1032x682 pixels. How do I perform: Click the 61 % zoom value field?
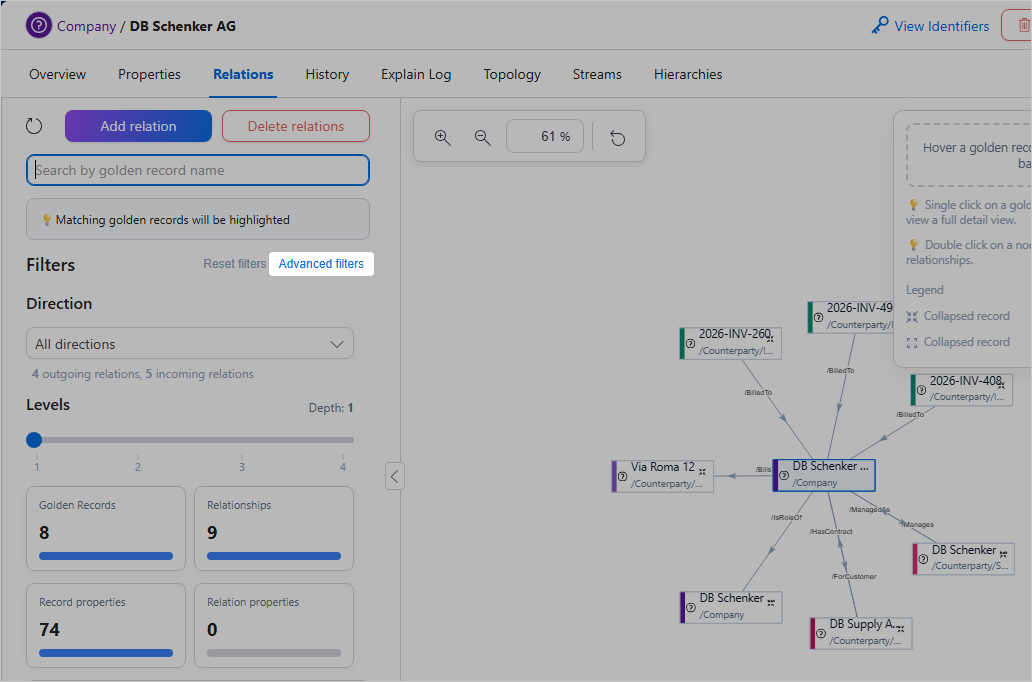(545, 136)
